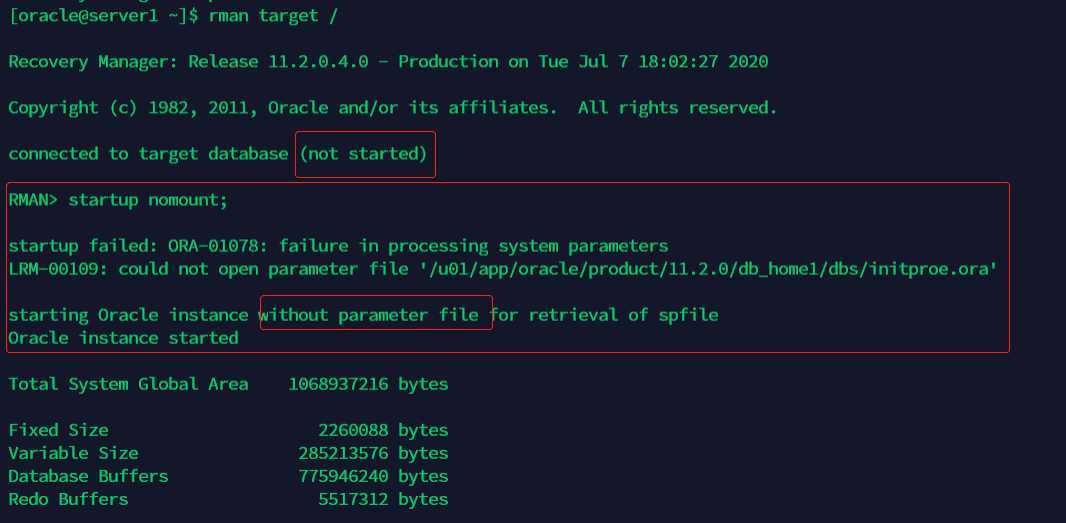
Task: Click the 'Fixed Size' label
Action: (58, 430)
